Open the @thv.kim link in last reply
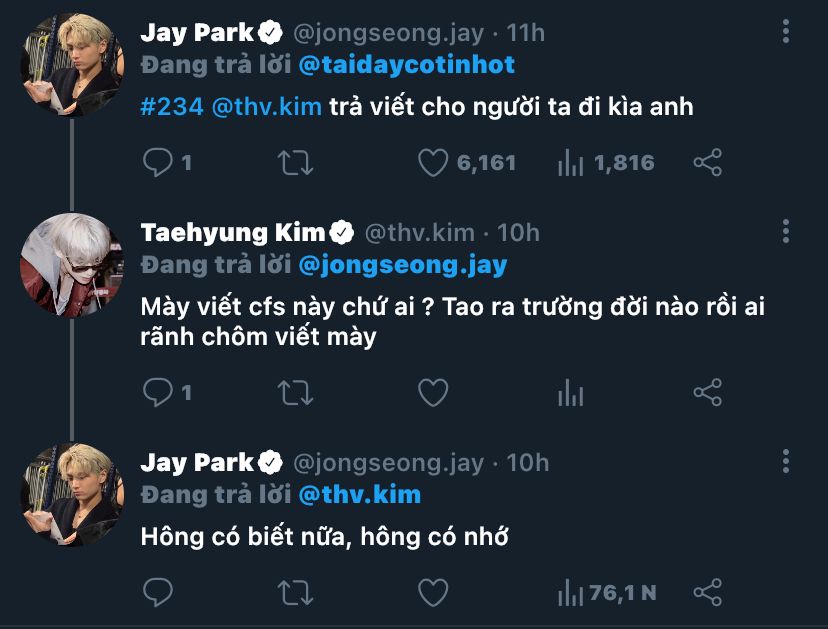828x629 pixels. [360, 495]
